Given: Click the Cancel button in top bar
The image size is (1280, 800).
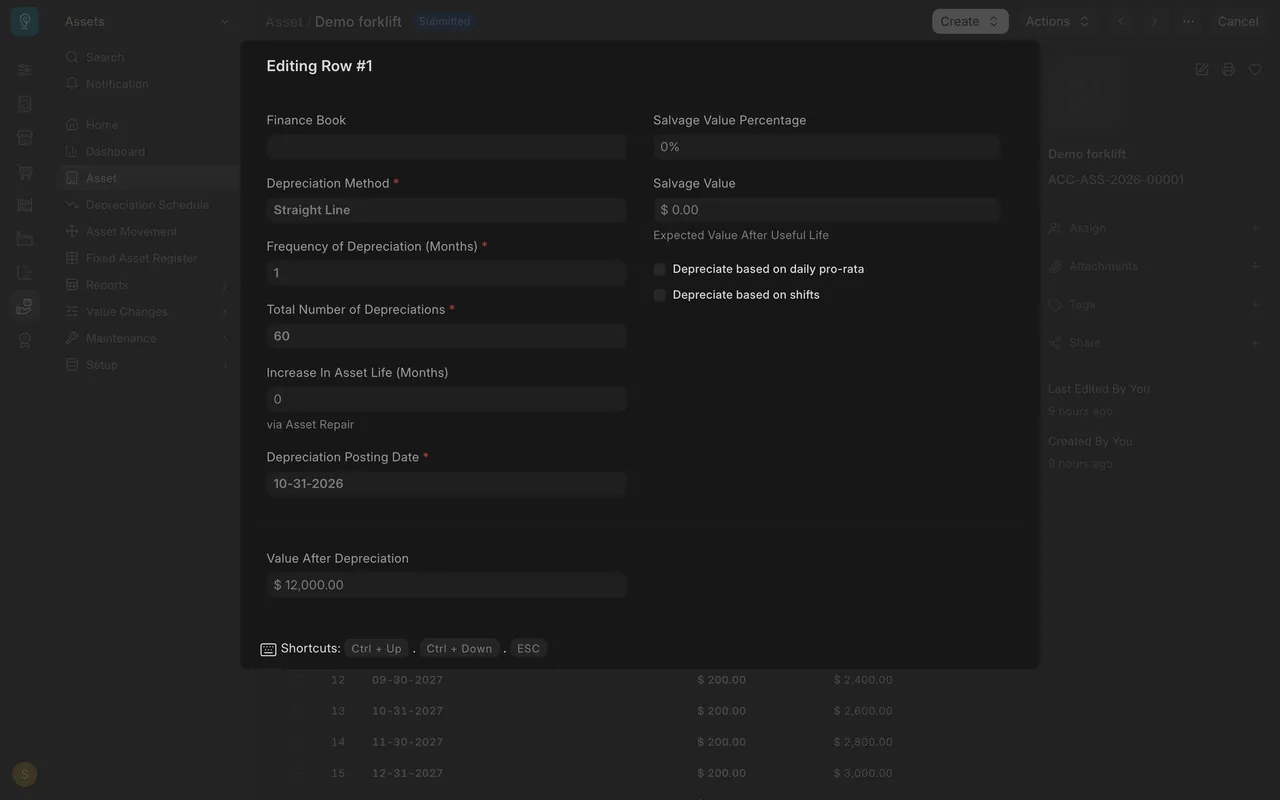Looking at the screenshot, I should (1238, 21).
